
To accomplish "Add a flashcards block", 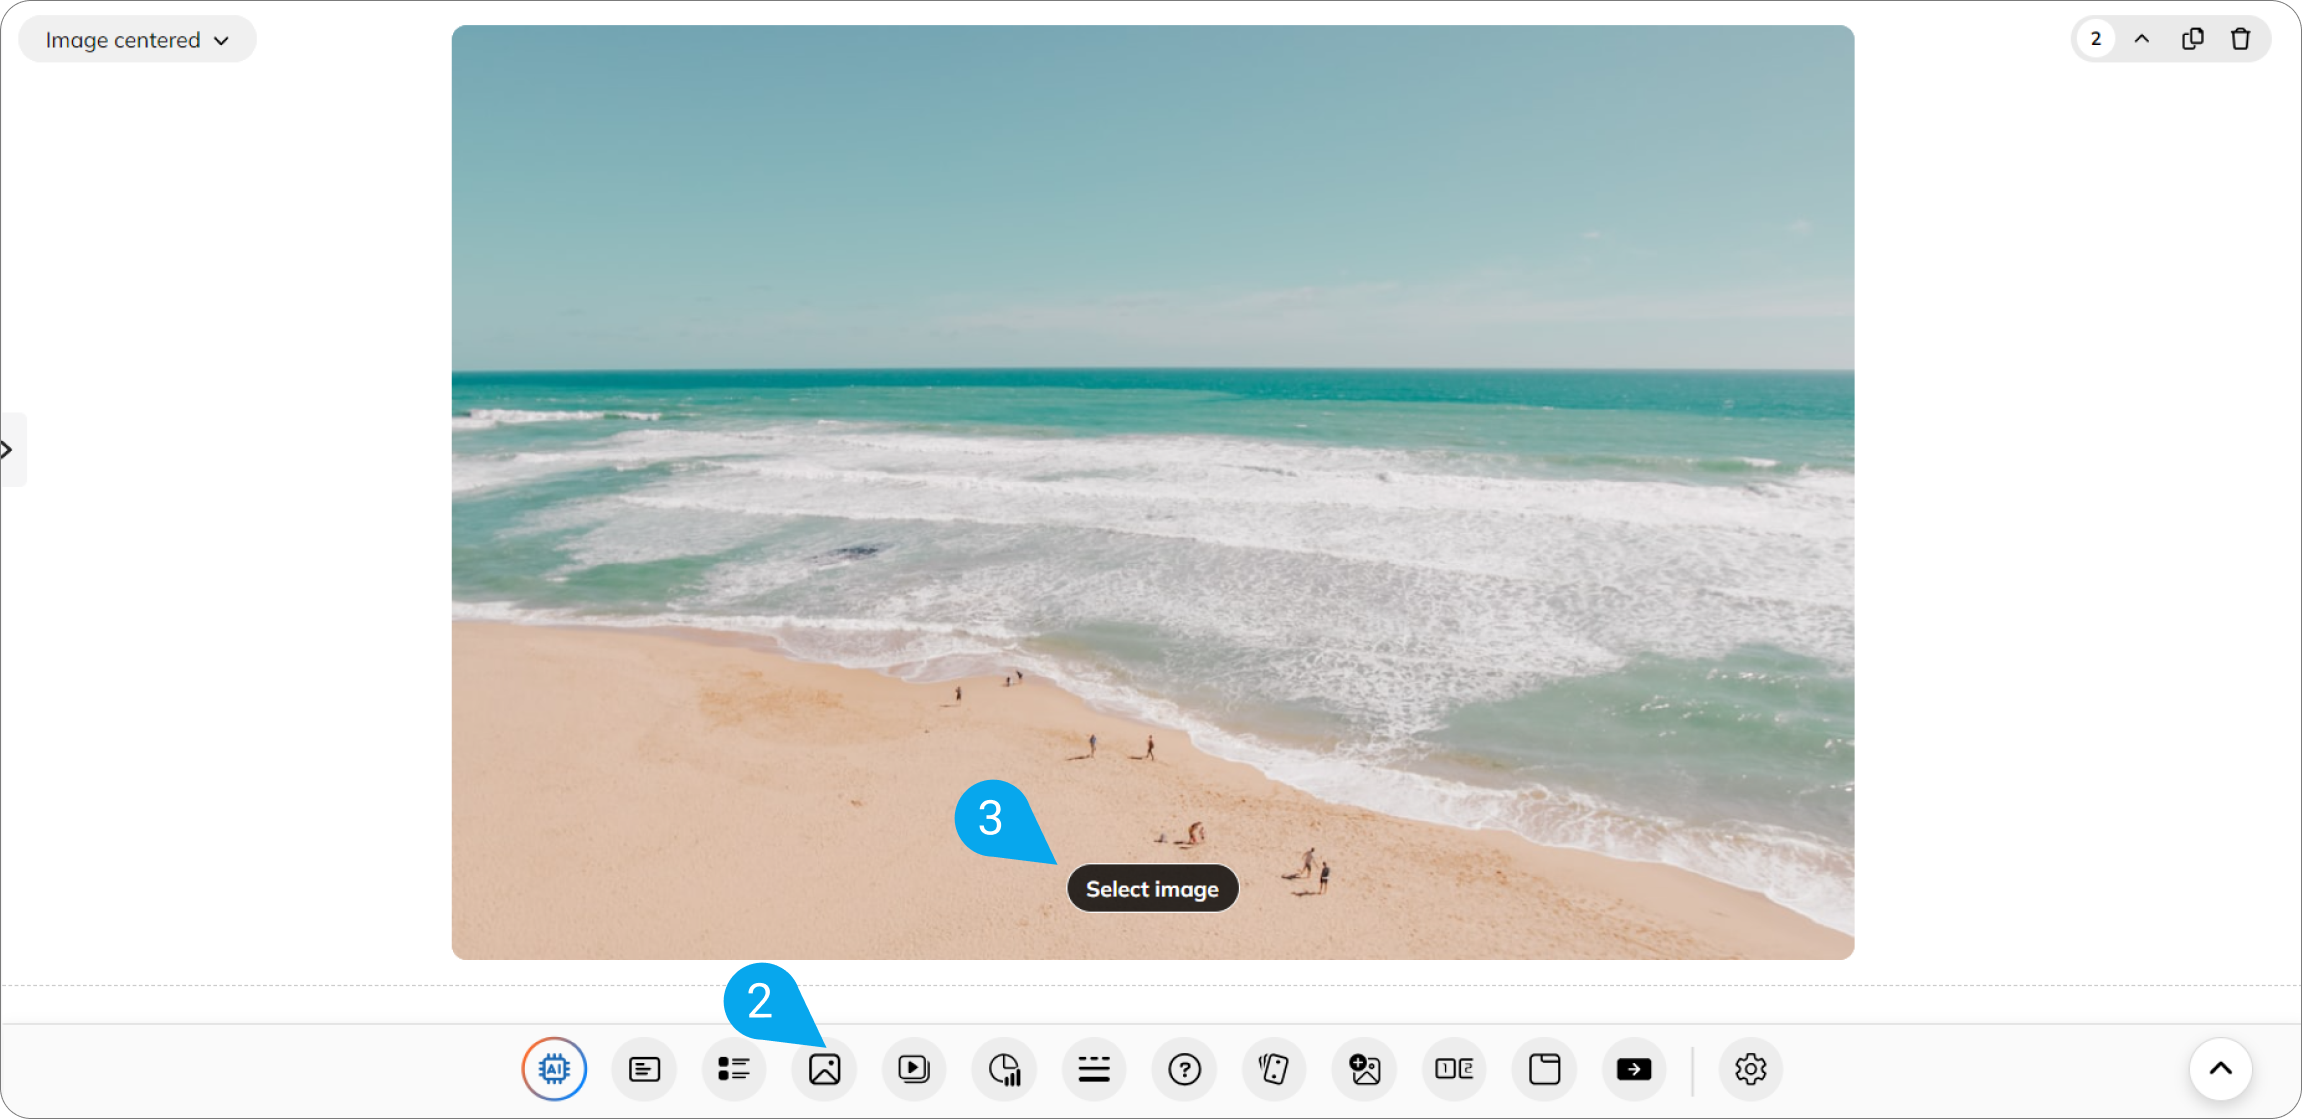I will [1274, 1069].
